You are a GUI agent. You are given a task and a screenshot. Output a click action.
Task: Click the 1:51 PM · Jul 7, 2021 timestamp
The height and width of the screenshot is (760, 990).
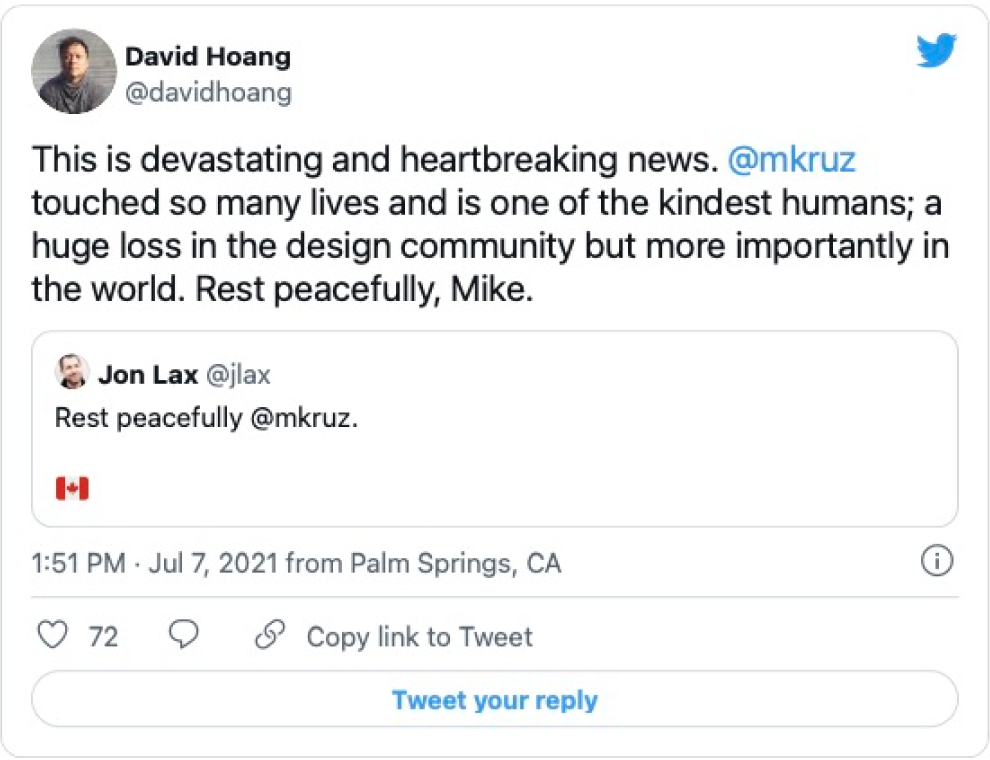155,564
